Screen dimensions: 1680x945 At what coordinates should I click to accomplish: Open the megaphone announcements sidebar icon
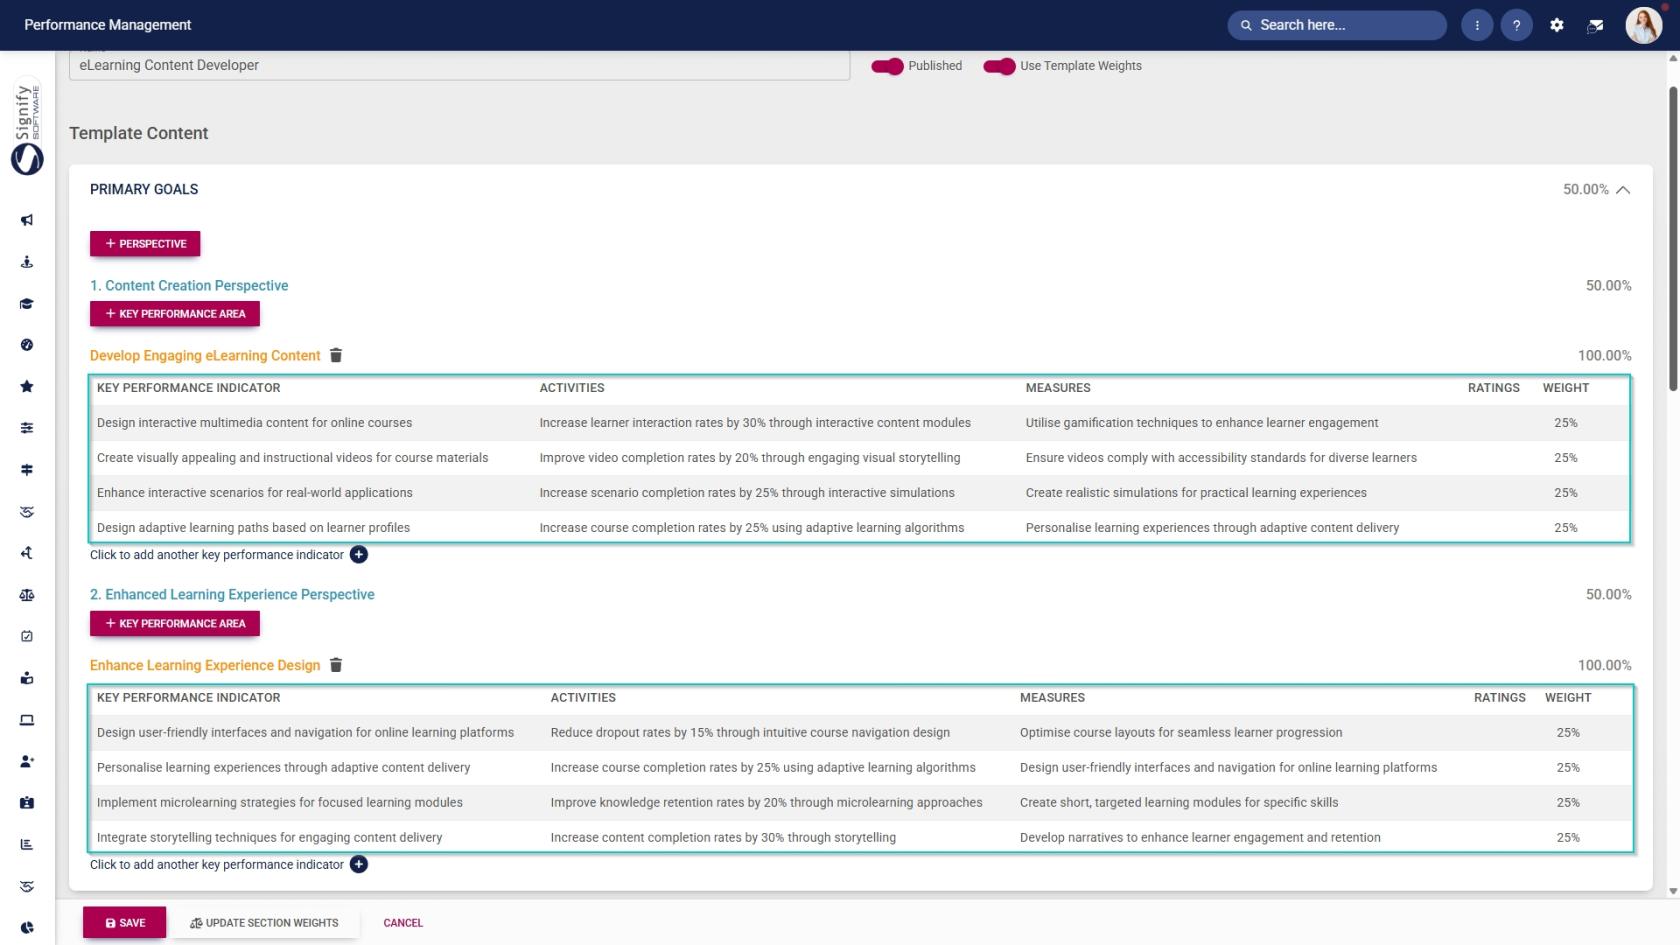[27, 220]
